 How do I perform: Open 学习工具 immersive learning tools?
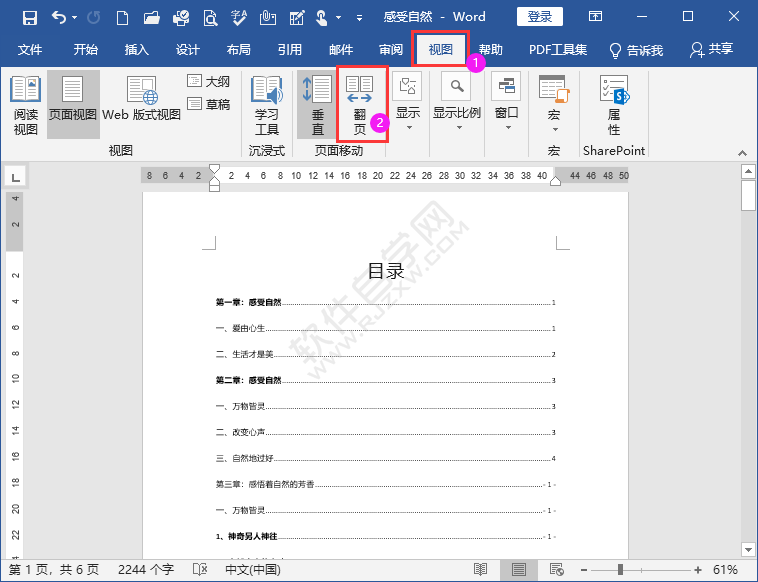pyautogui.click(x=266, y=105)
